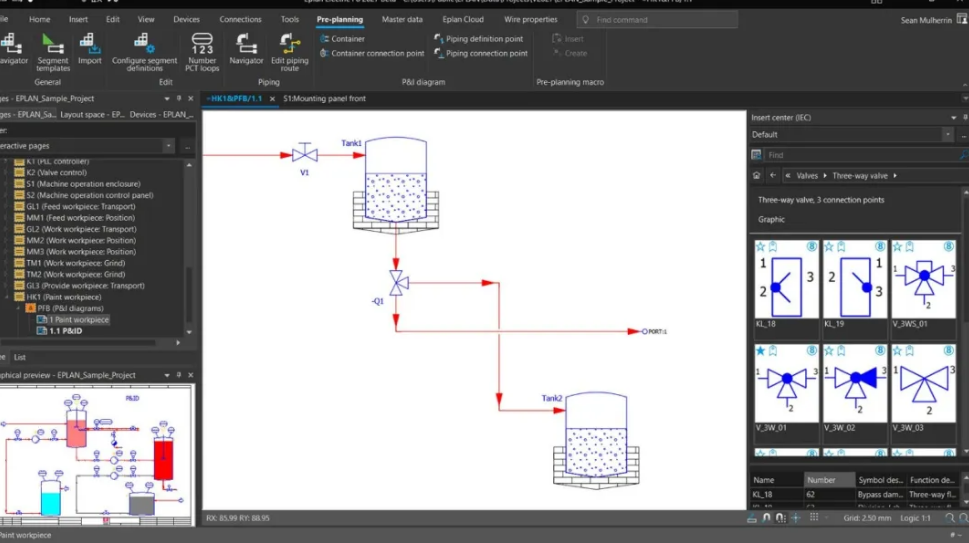The image size is (969, 543).
Task: Insert a Container in the P&I diagram
Action: click(x=342, y=38)
